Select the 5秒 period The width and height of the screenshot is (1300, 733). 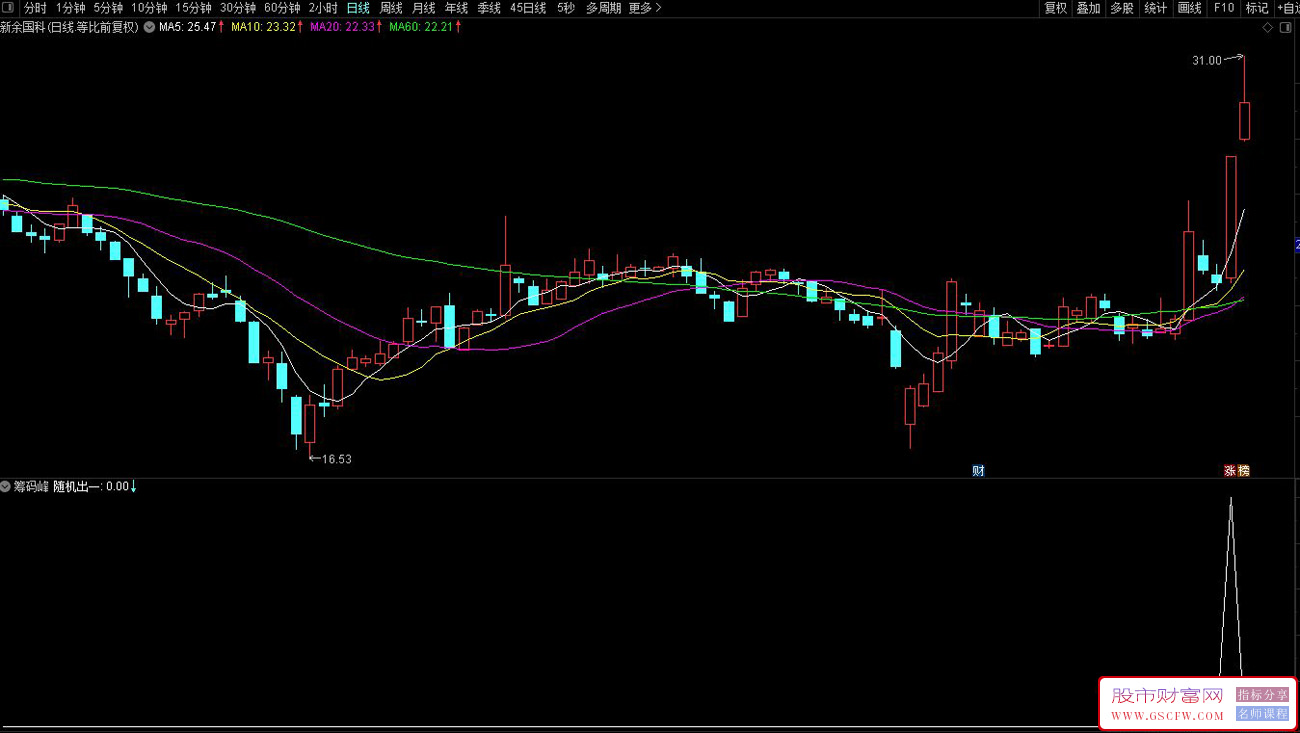(566, 8)
